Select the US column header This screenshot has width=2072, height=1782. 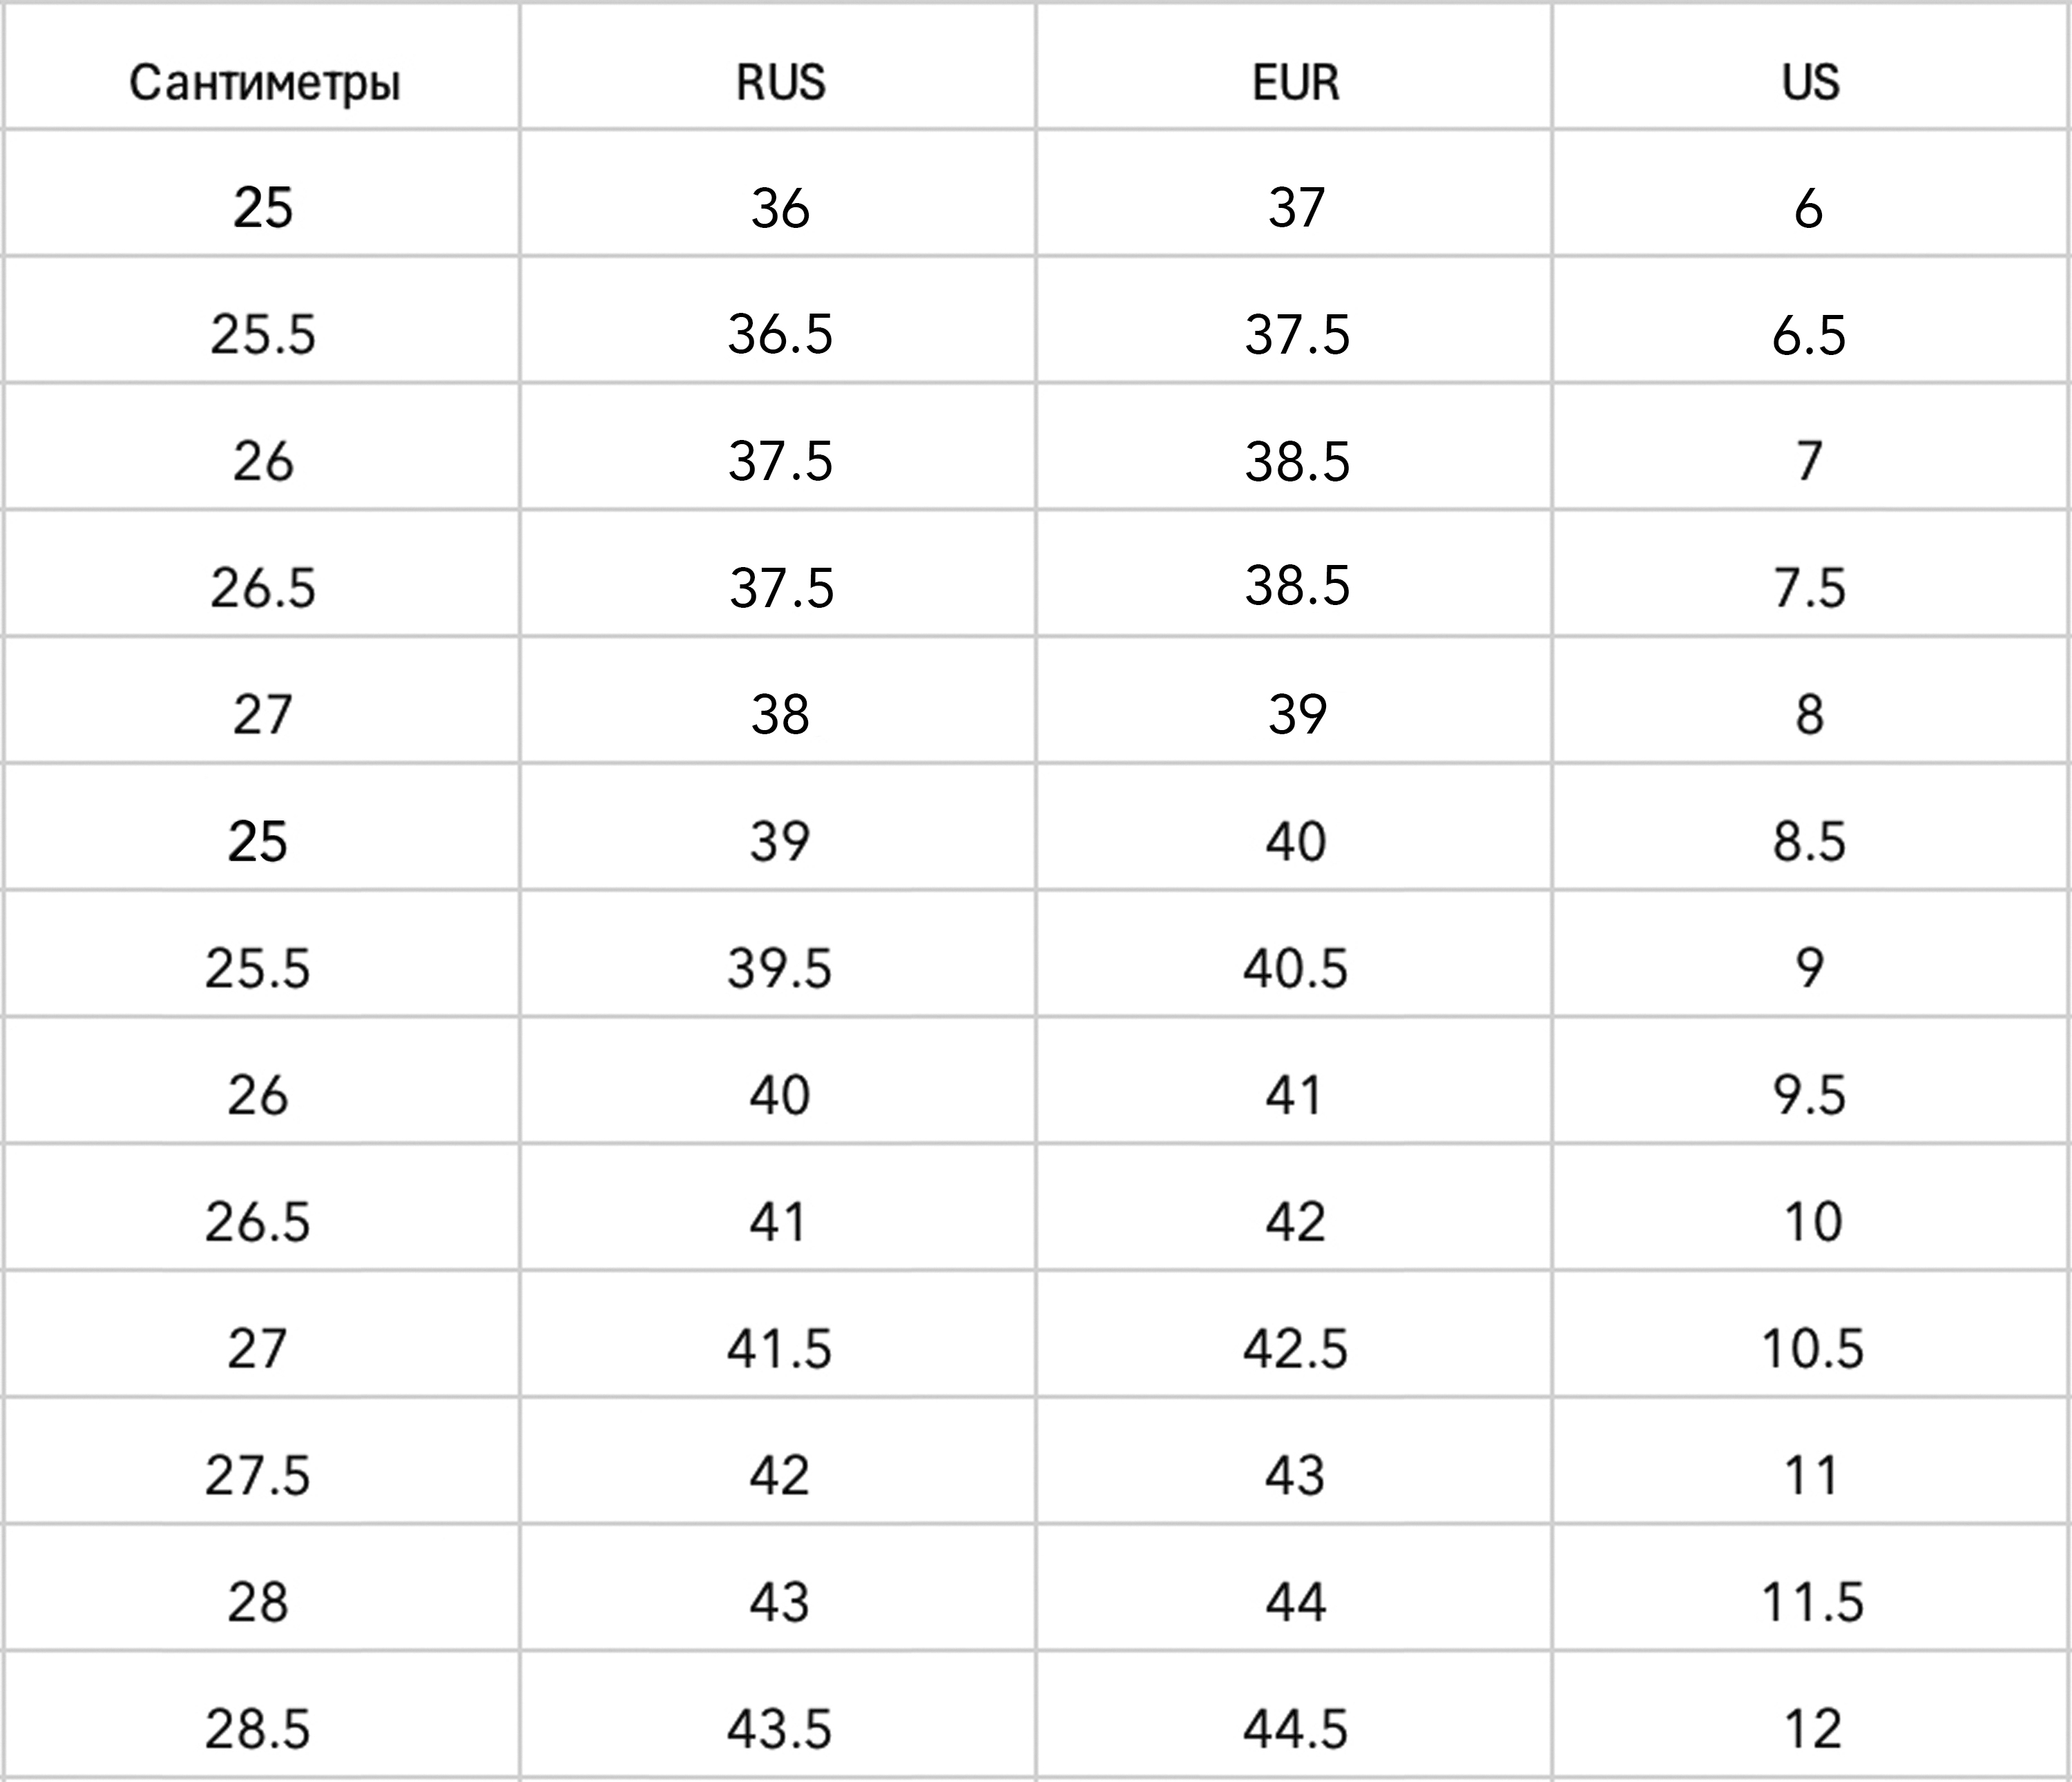coord(1810,82)
